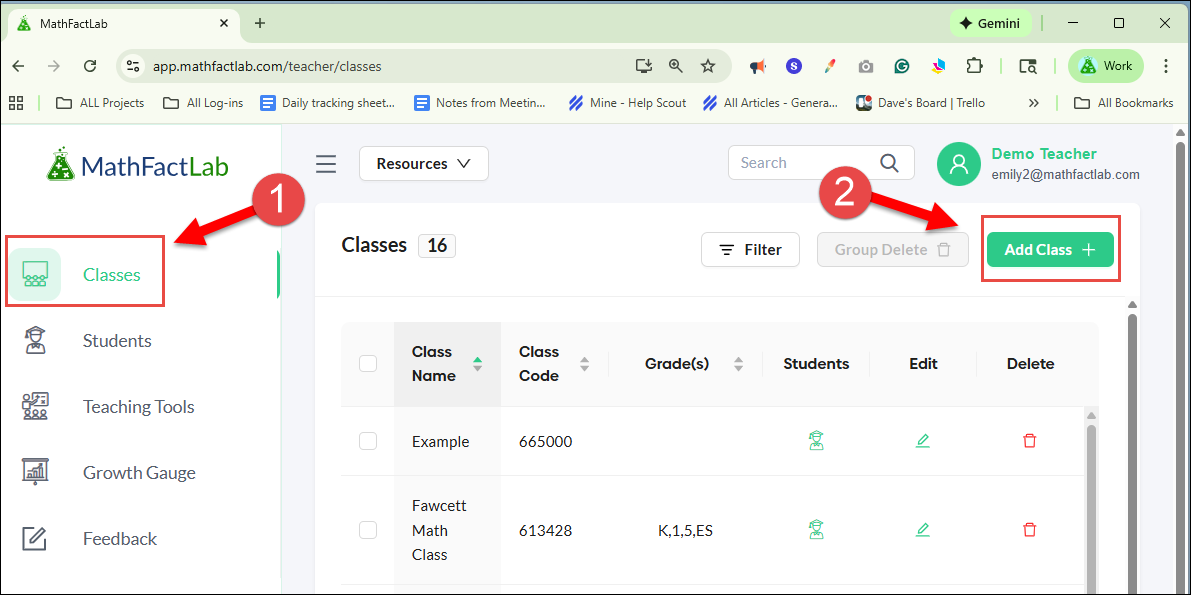Reload the page

[x=90, y=66]
